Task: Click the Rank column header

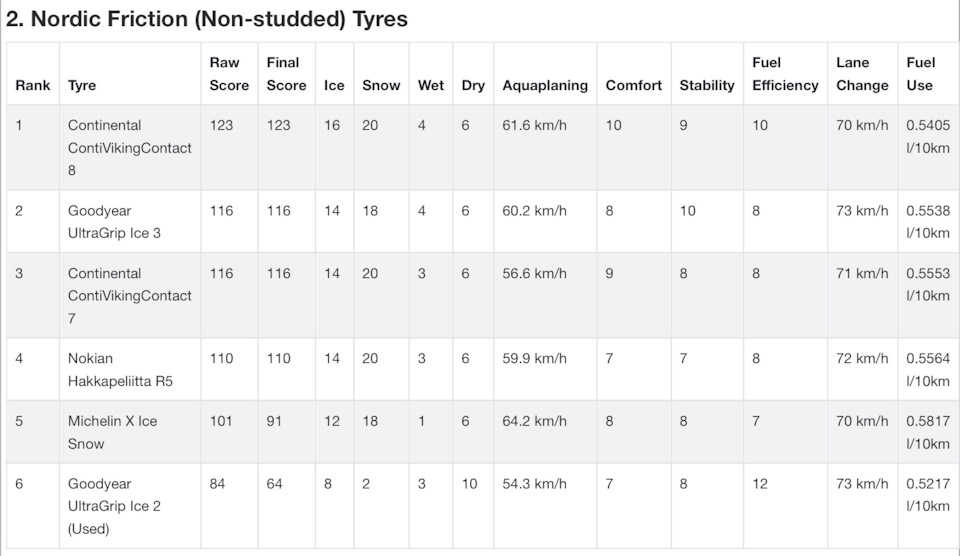Action: tap(33, 85)
